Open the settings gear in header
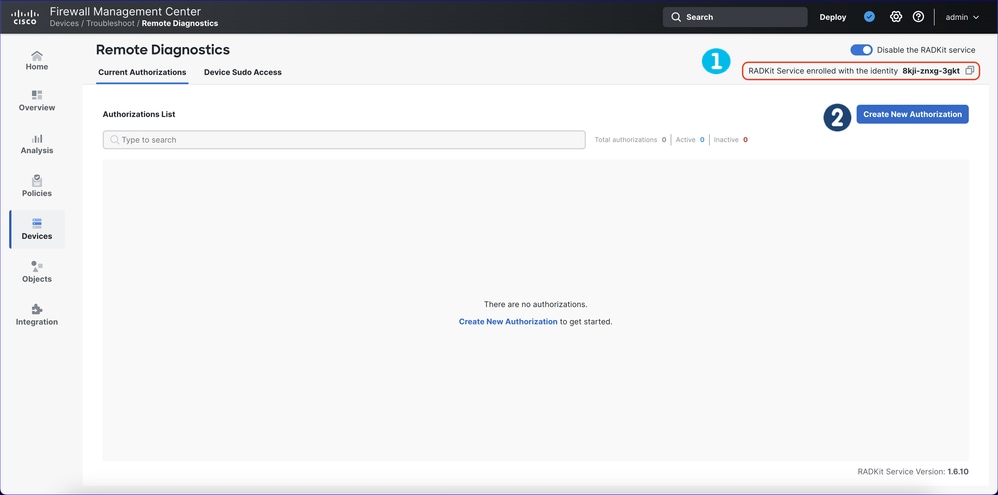This screenshot has height=495, width=998. [896, 17]
